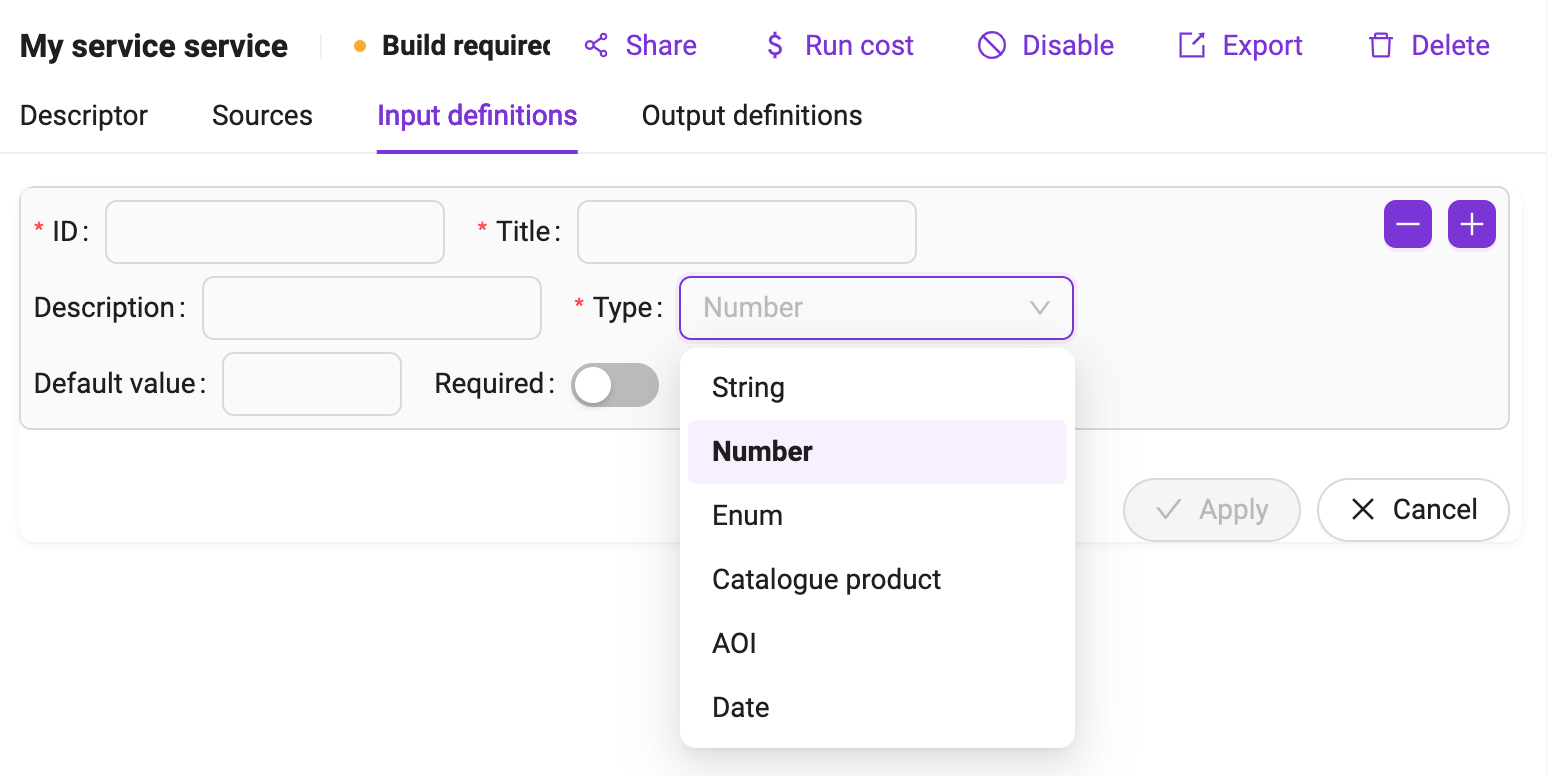The height and width of the screenshot is (776, 1548).
Task: Collapse the Type dropdown chevron
Action: pyautogui.click(x=1040, y=308)
